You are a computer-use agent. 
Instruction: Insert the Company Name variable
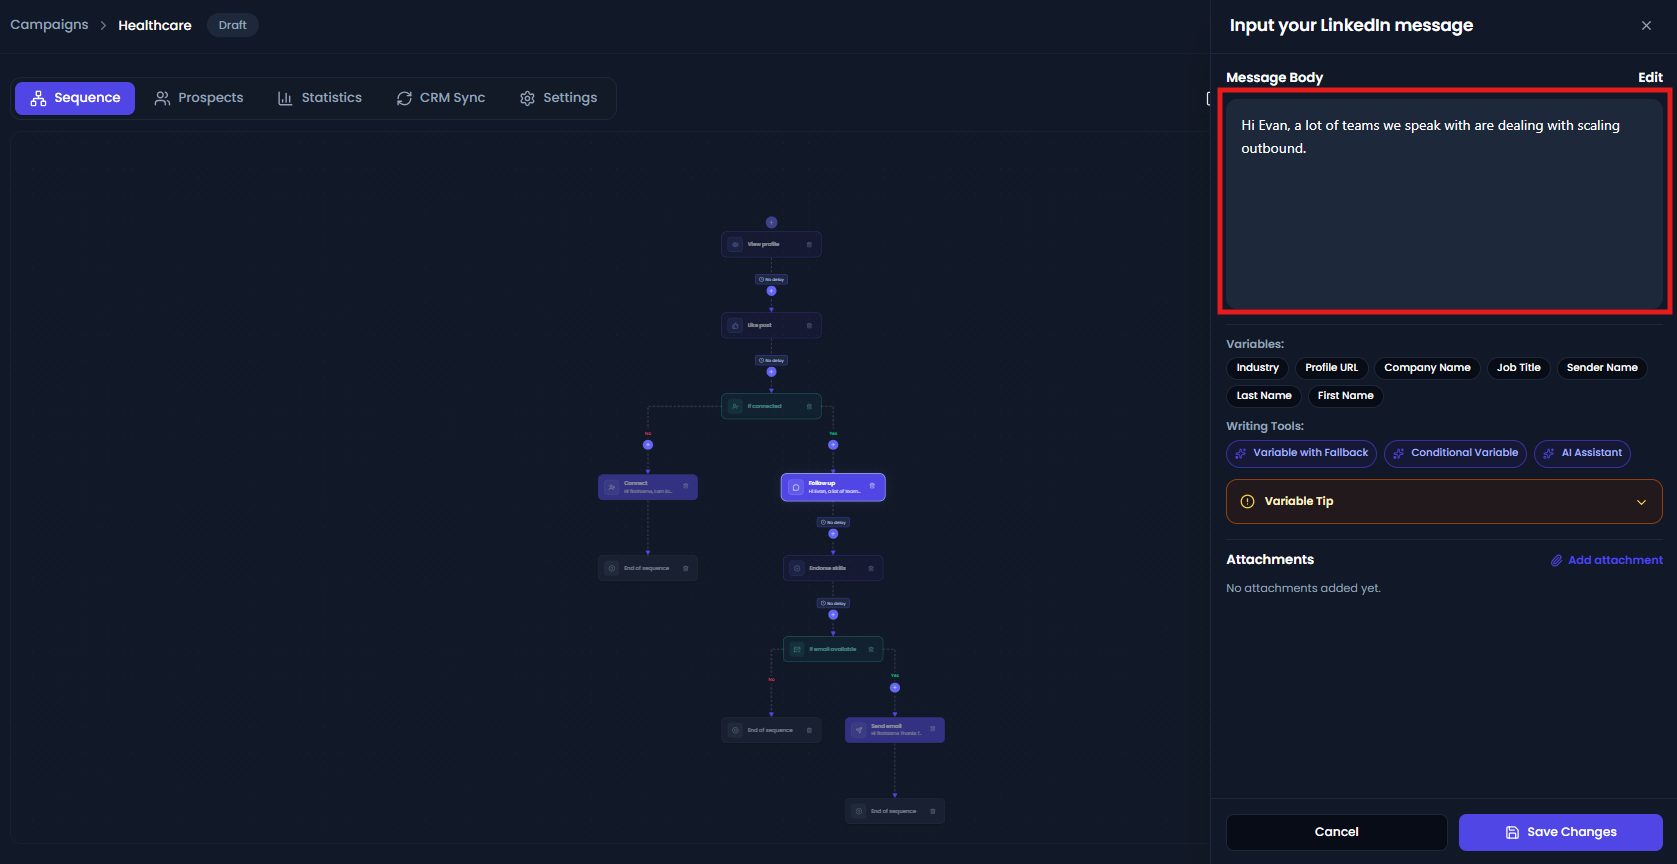pyautogui.click(x=1427, y=368)
